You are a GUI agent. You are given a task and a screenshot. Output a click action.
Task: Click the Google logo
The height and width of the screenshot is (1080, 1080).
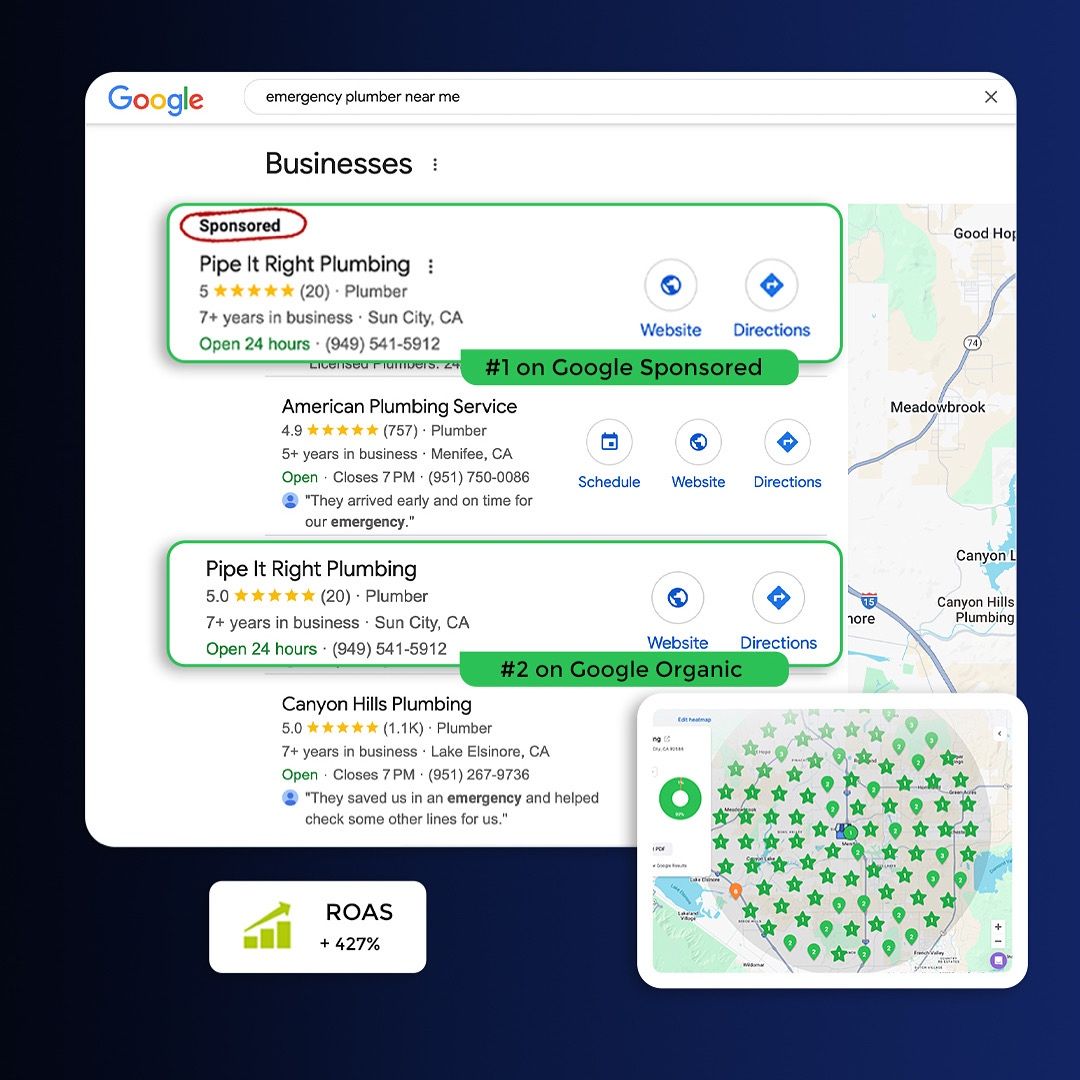click(156, 99)
